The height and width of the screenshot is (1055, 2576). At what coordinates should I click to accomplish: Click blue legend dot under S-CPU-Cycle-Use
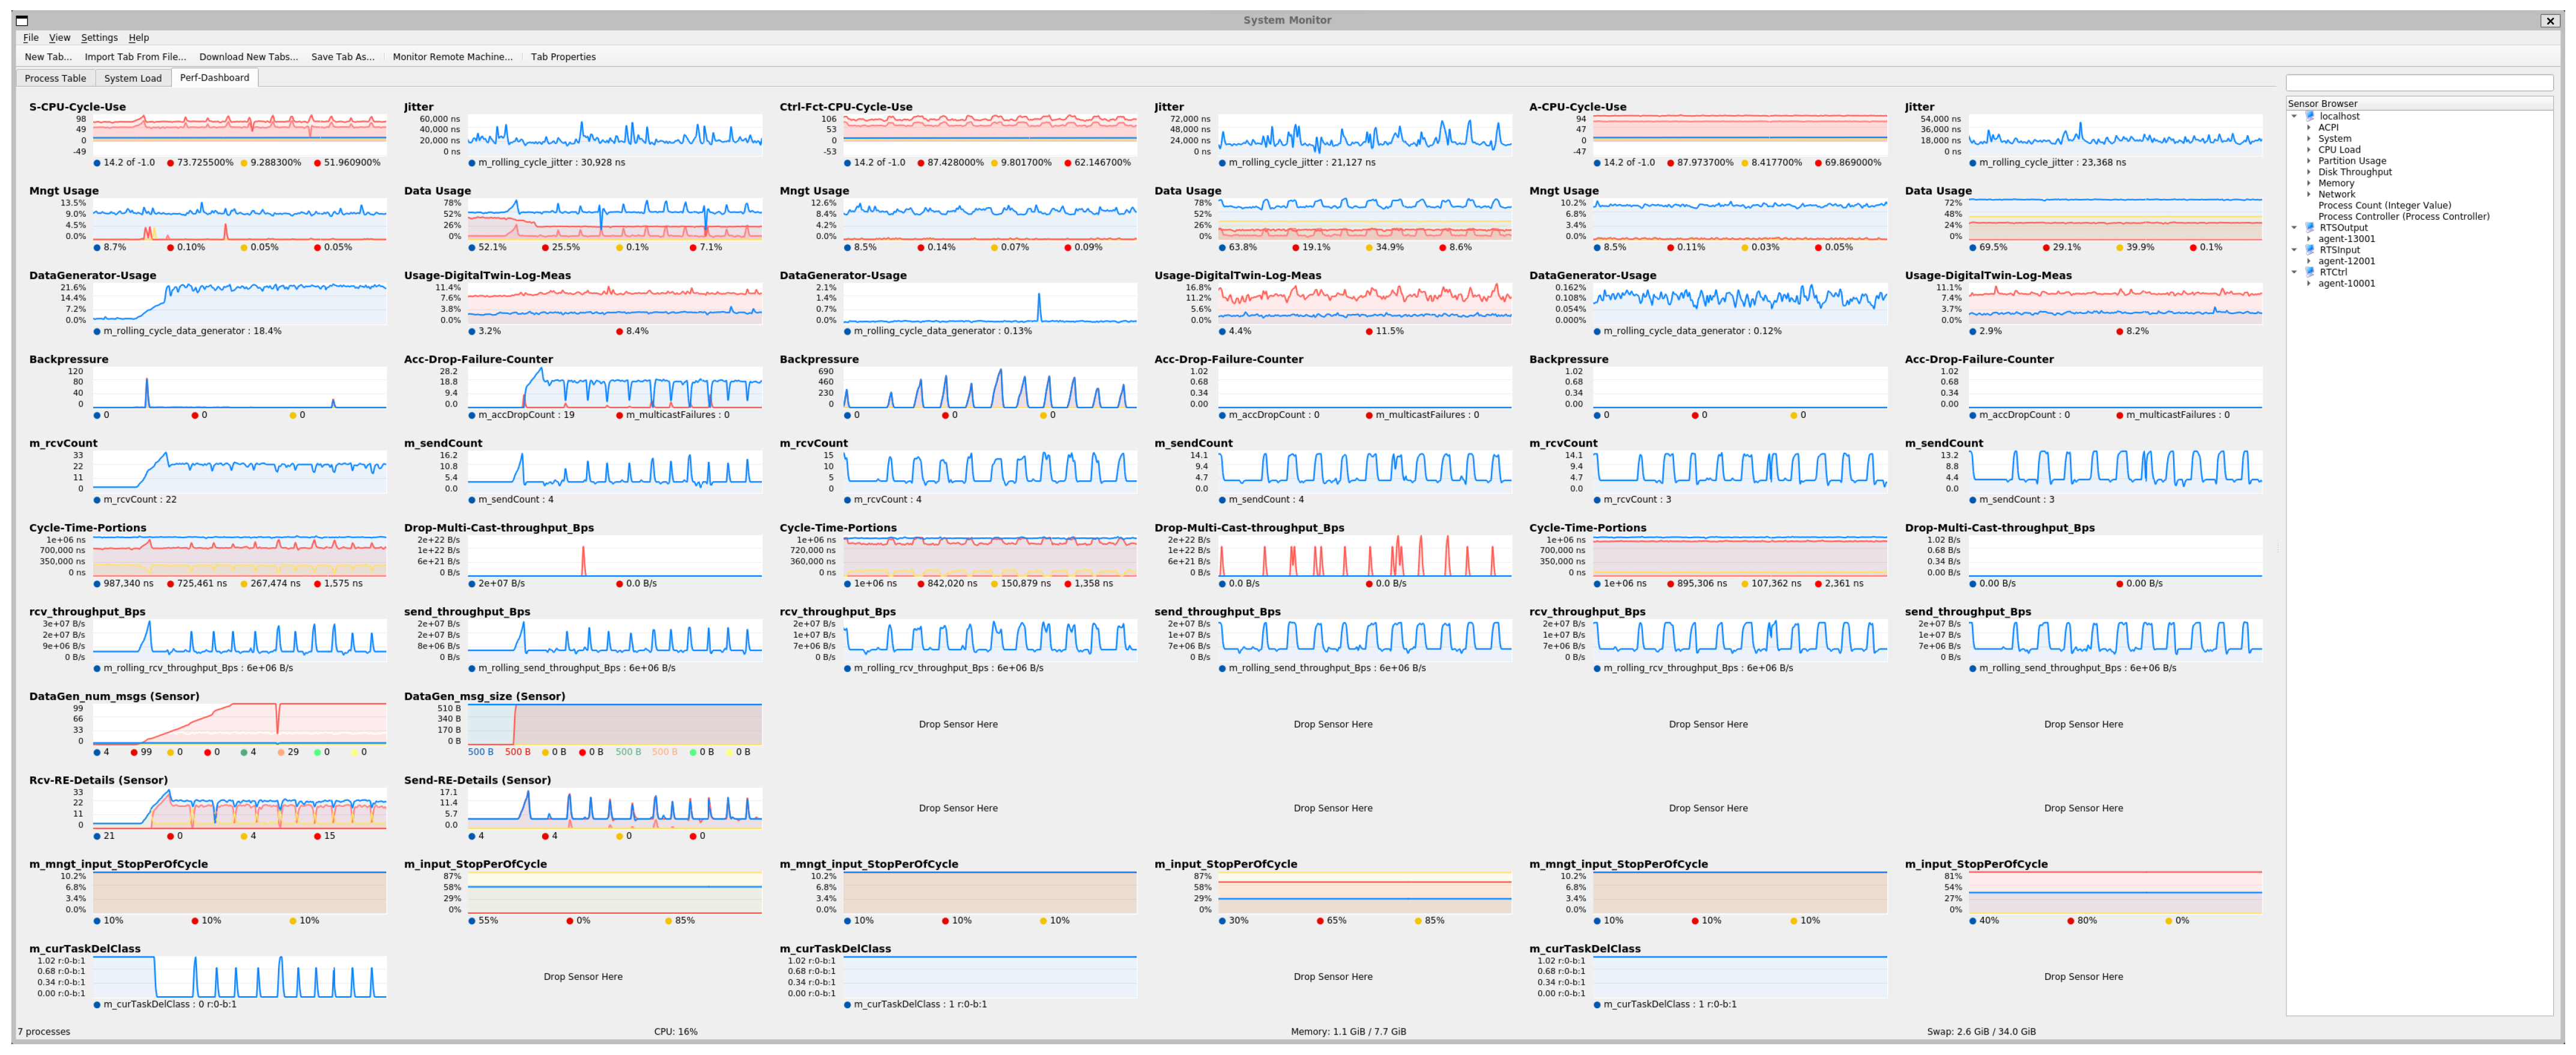tap(97, 163)
